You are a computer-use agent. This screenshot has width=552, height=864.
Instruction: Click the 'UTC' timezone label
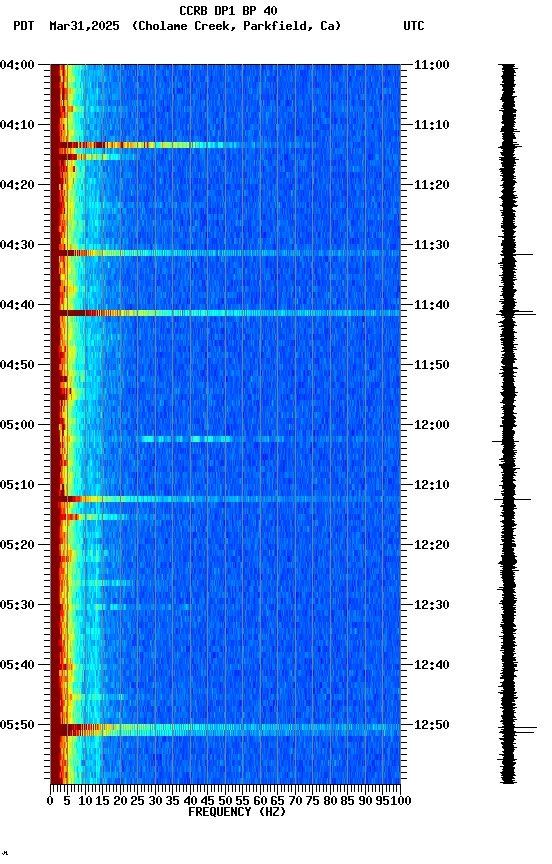tap(414, 26)
